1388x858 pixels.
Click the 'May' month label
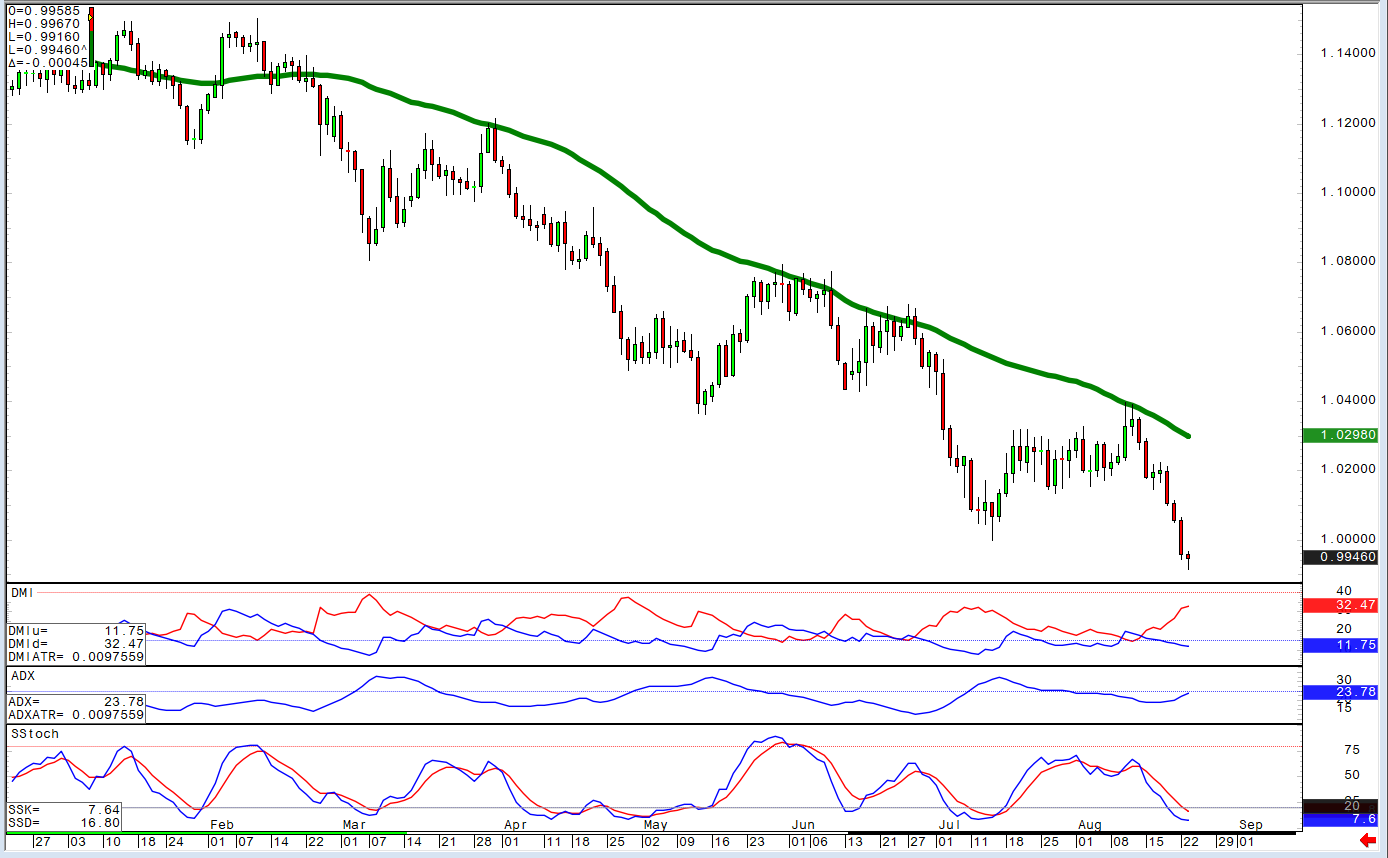655,825
